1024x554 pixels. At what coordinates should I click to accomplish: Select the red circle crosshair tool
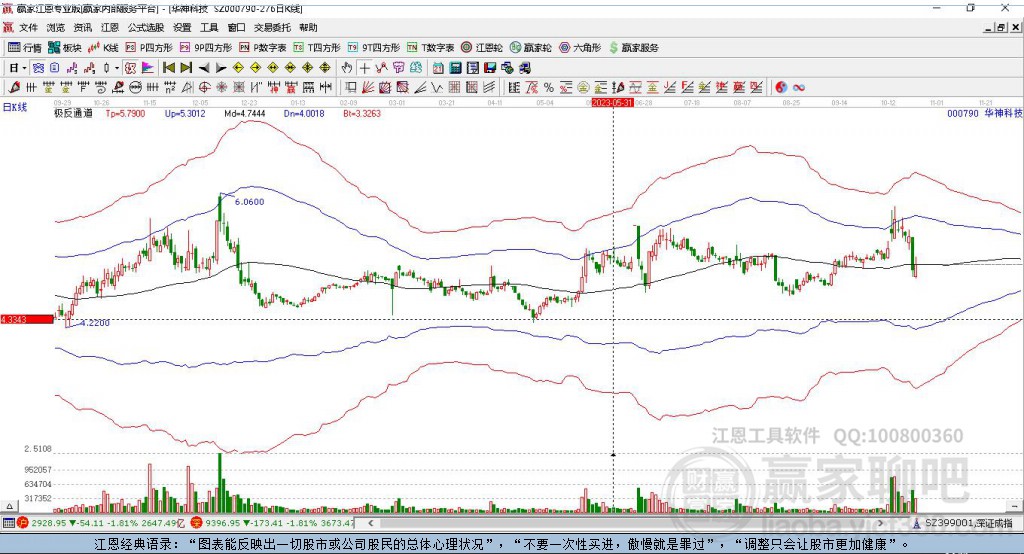click(x=204, y=87)
